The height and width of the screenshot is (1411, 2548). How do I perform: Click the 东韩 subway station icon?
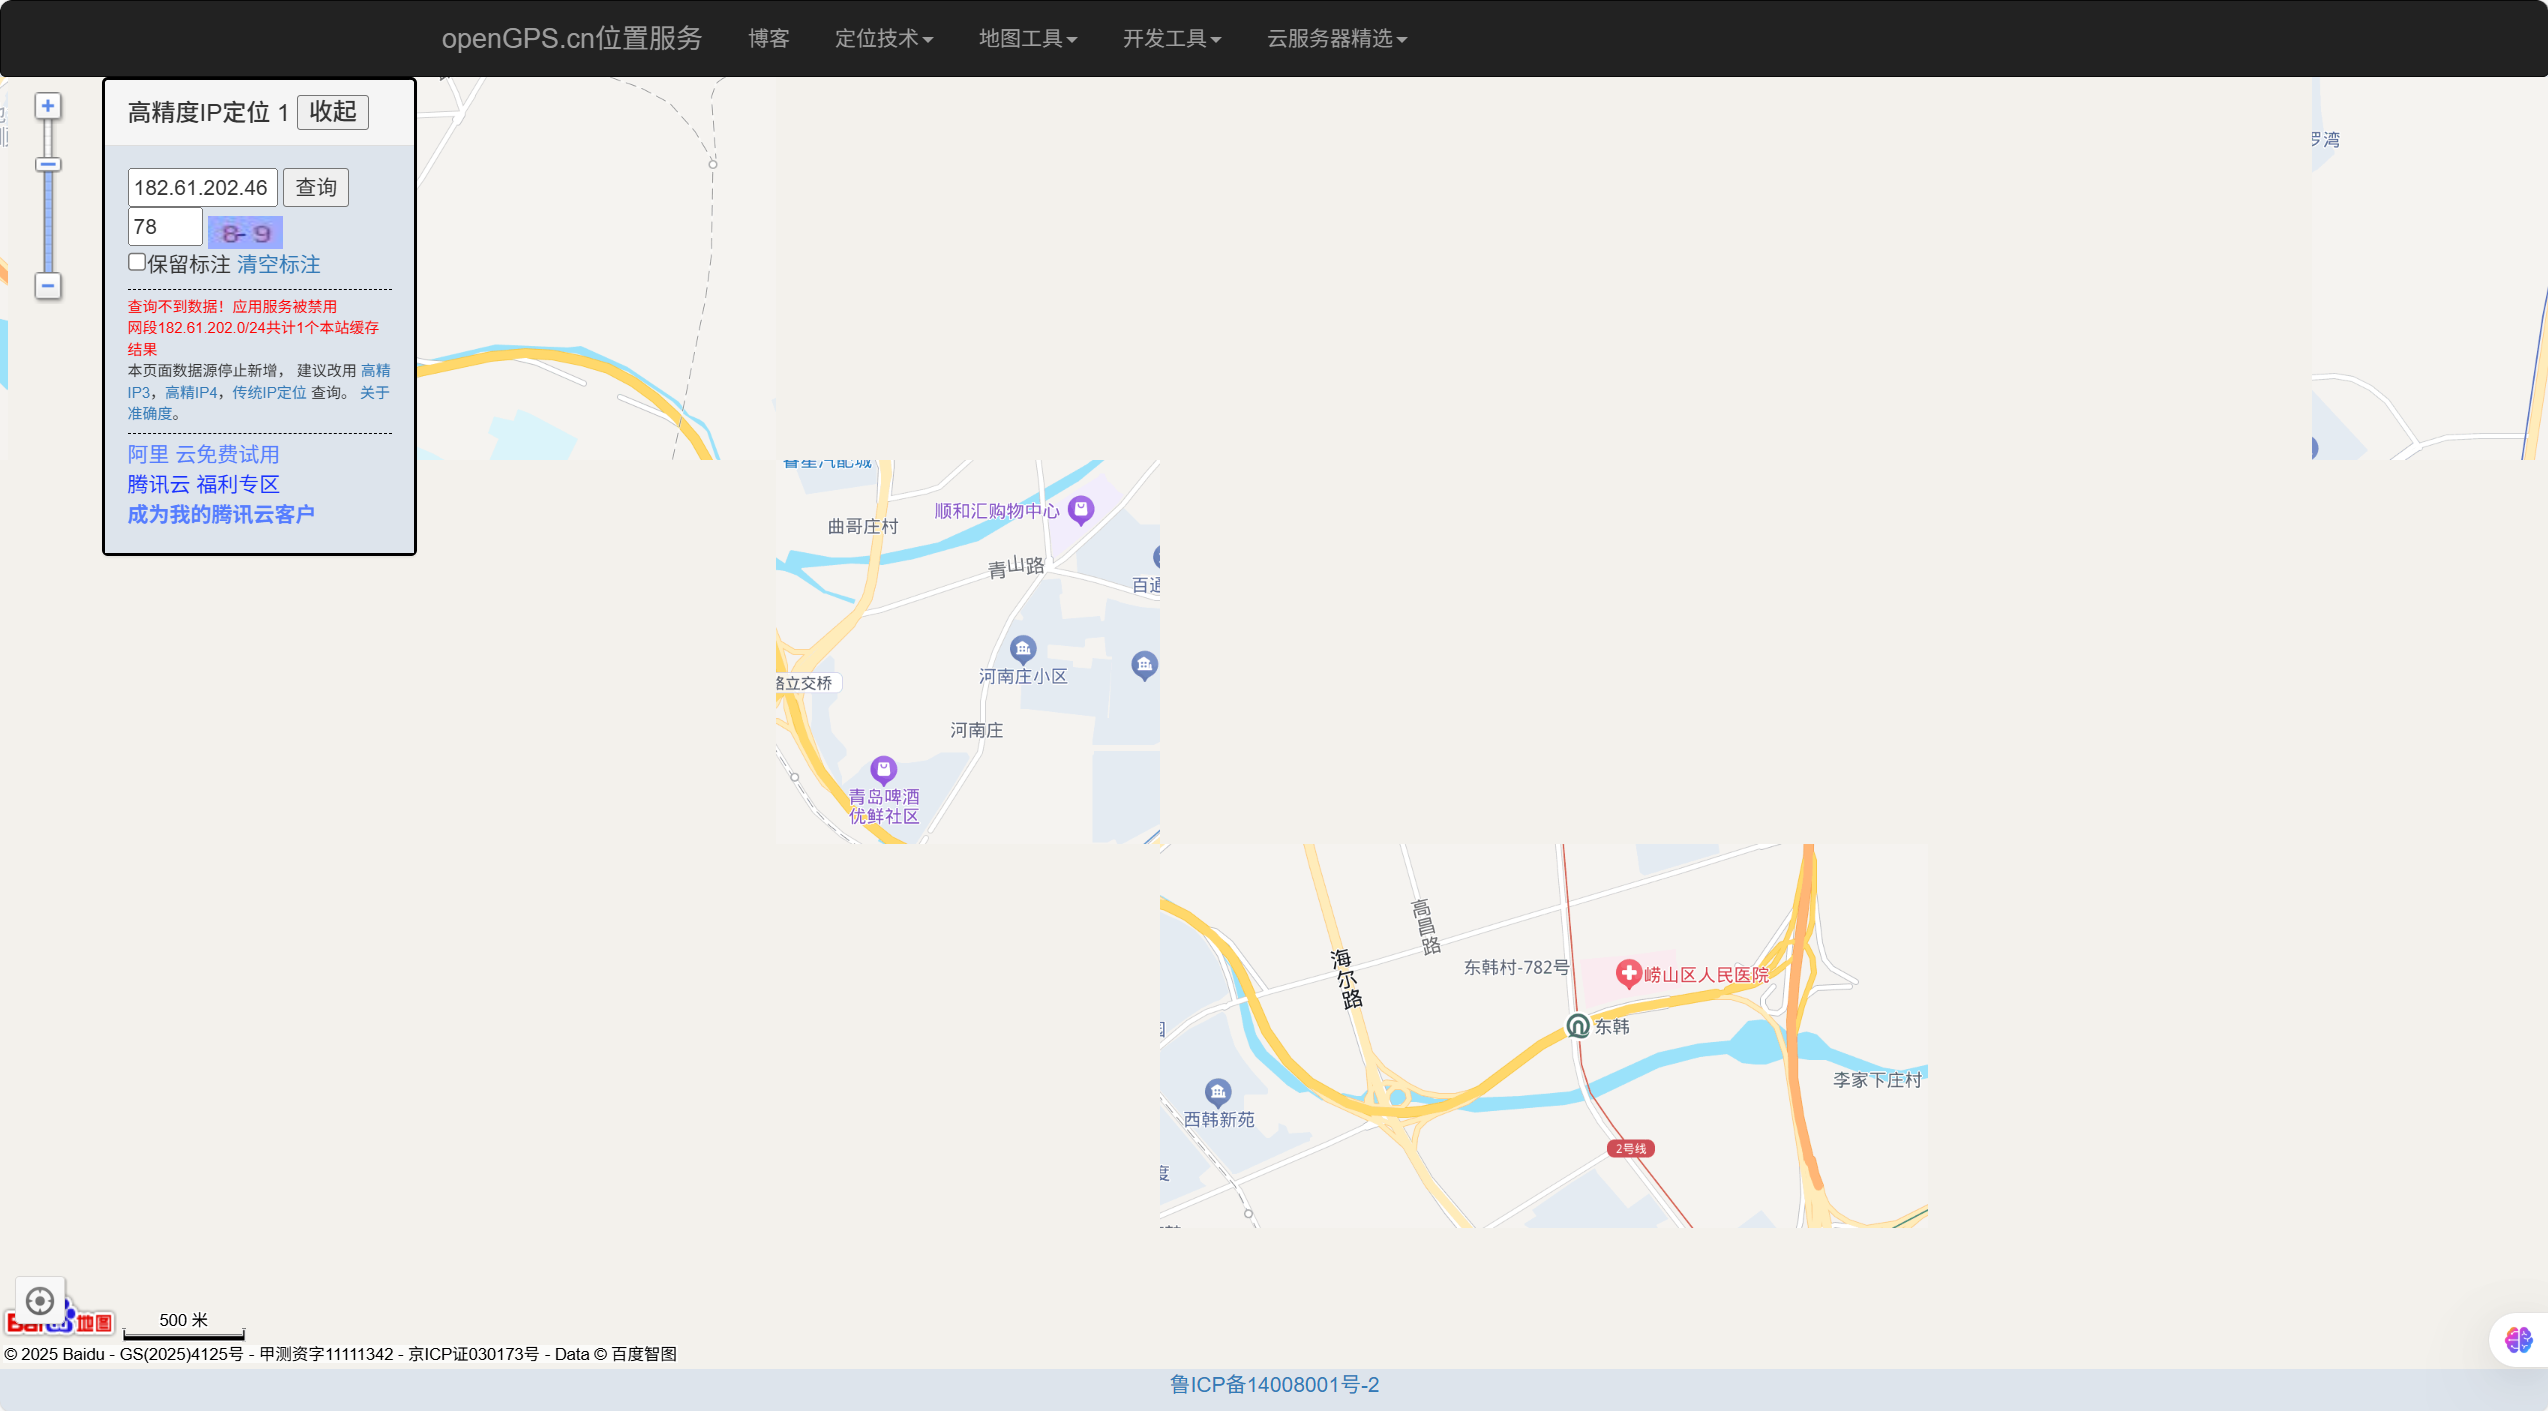click(1577, 1026)
